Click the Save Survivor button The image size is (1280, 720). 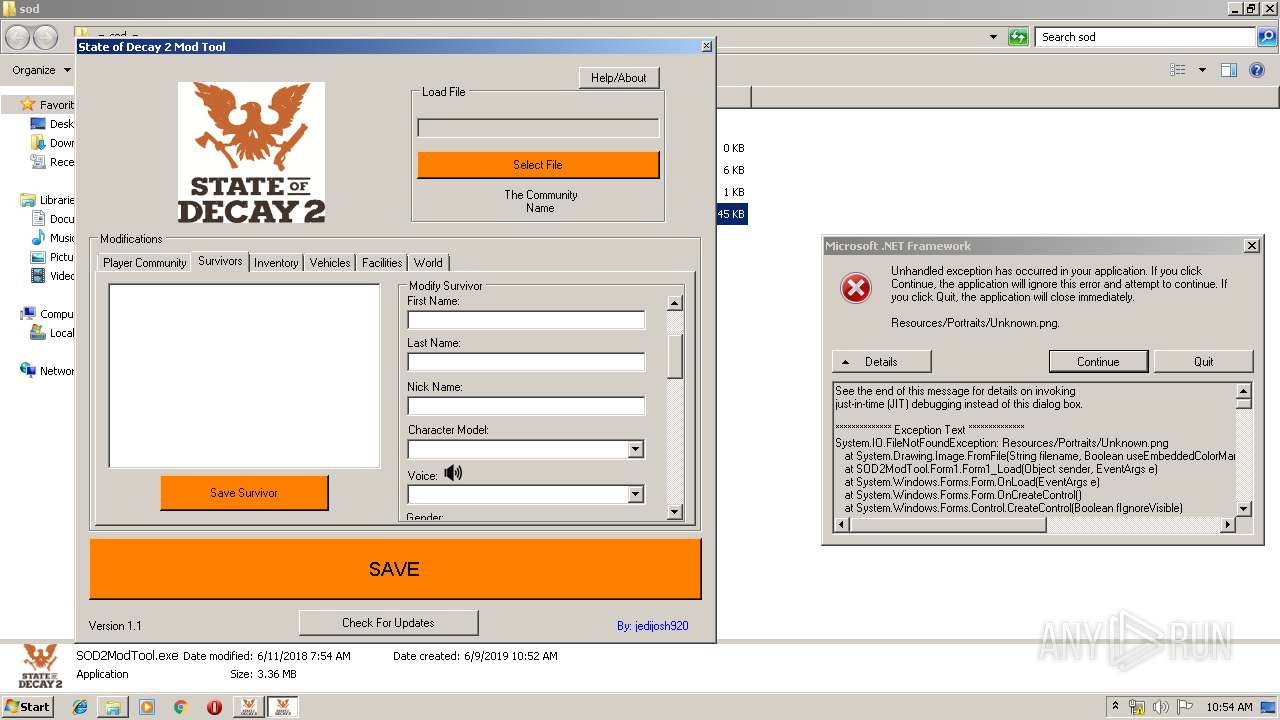(244, 493)
